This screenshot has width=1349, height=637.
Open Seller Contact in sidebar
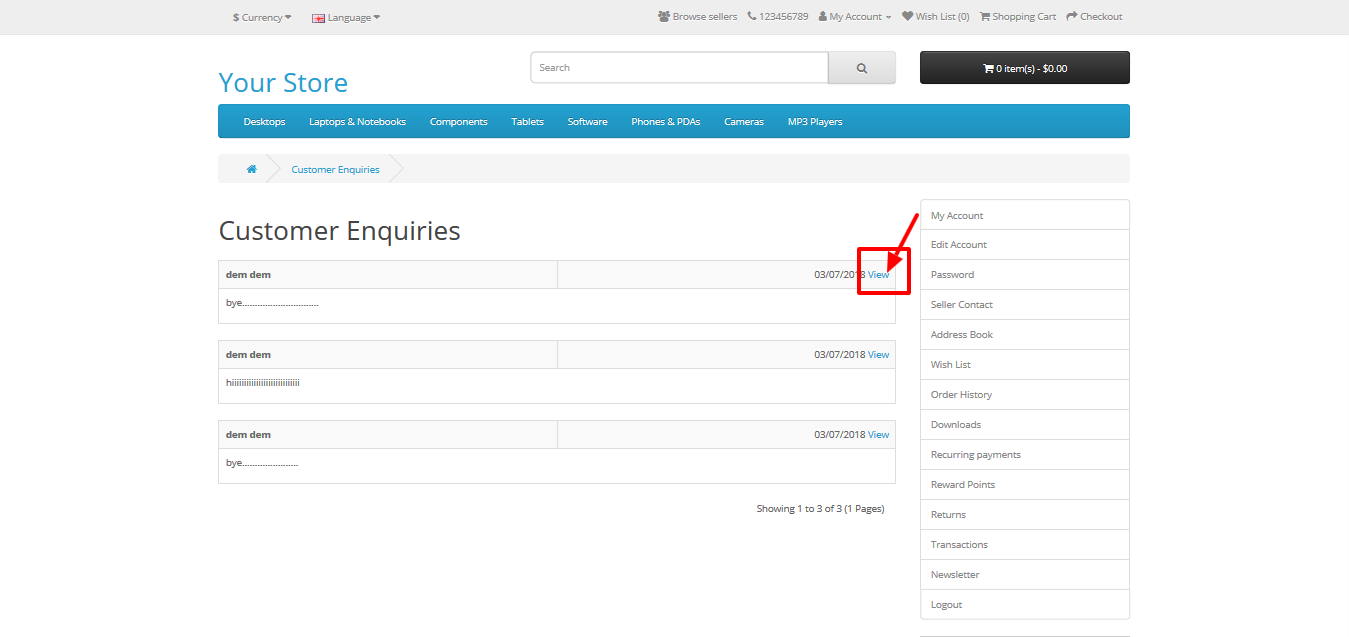1025,305
